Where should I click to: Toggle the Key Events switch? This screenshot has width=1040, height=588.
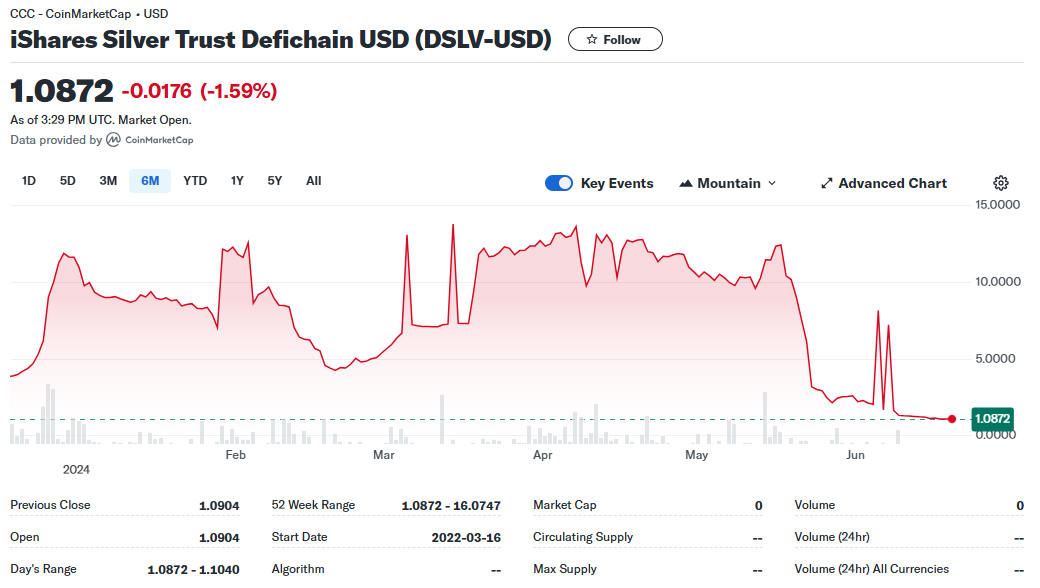(559, 183)
